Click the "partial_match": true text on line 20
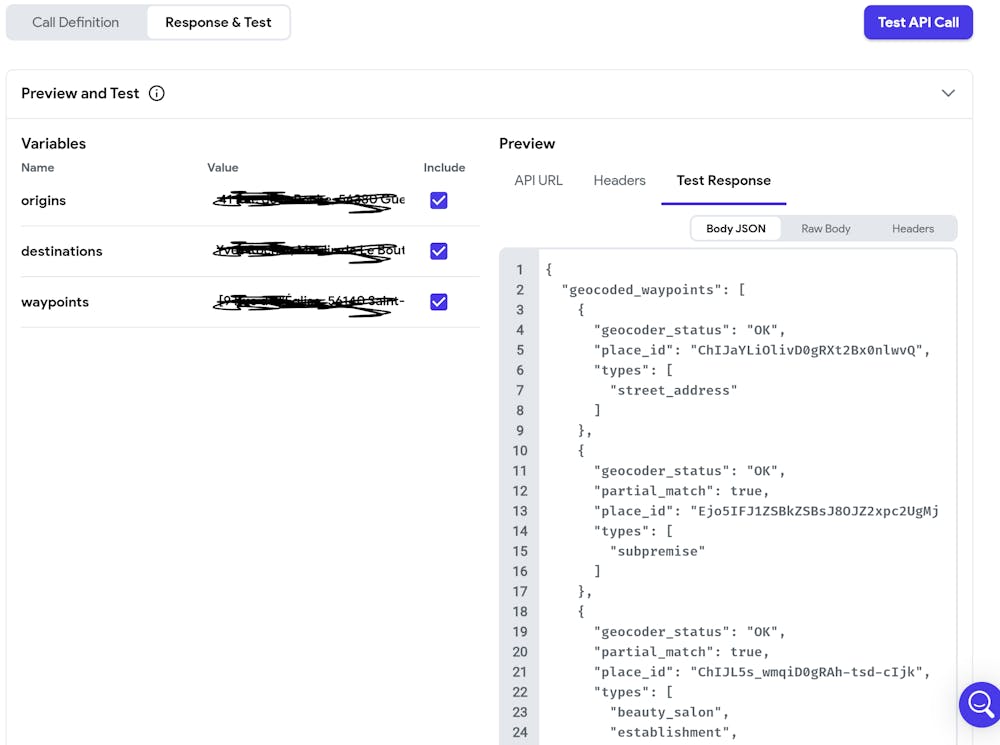 681,652
